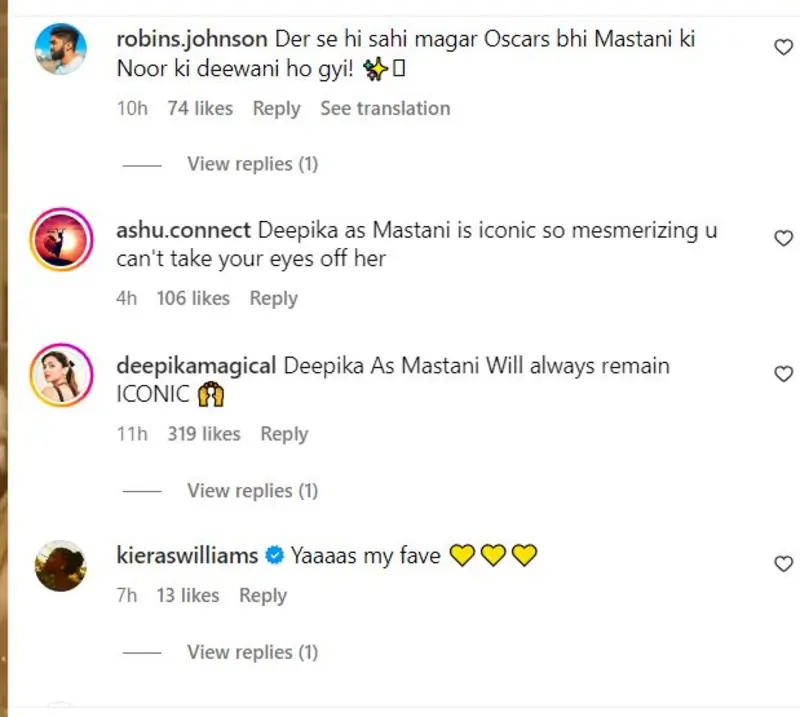Open ashu.connect's story ring avatar

pos(60,239)
